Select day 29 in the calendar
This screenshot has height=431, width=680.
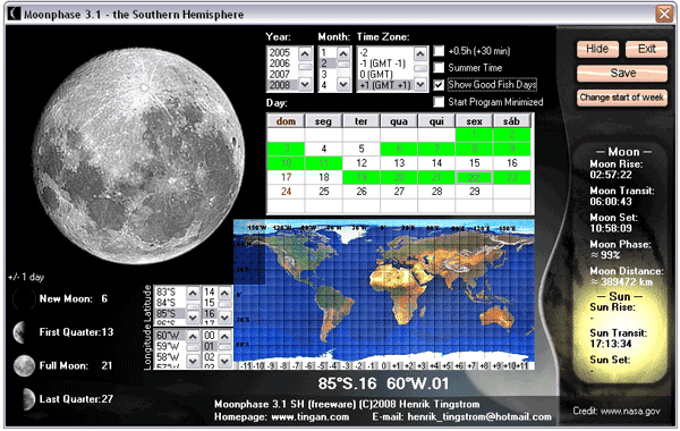[x=474, y=192]
